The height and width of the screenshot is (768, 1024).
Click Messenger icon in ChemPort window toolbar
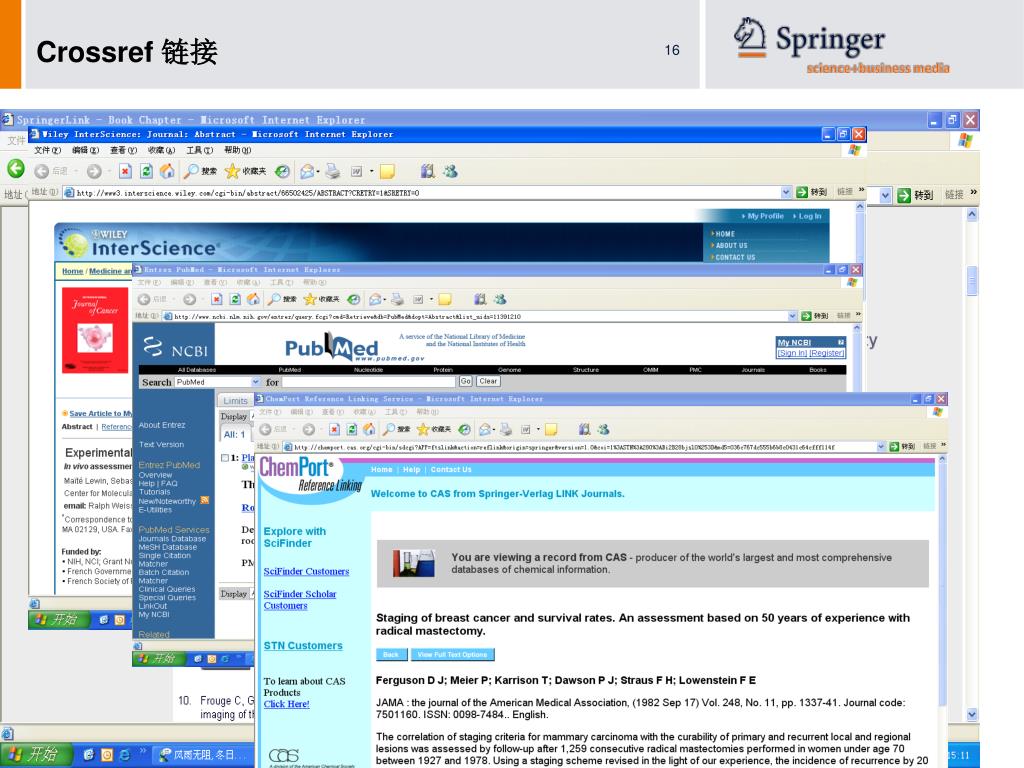coord(603,429)
